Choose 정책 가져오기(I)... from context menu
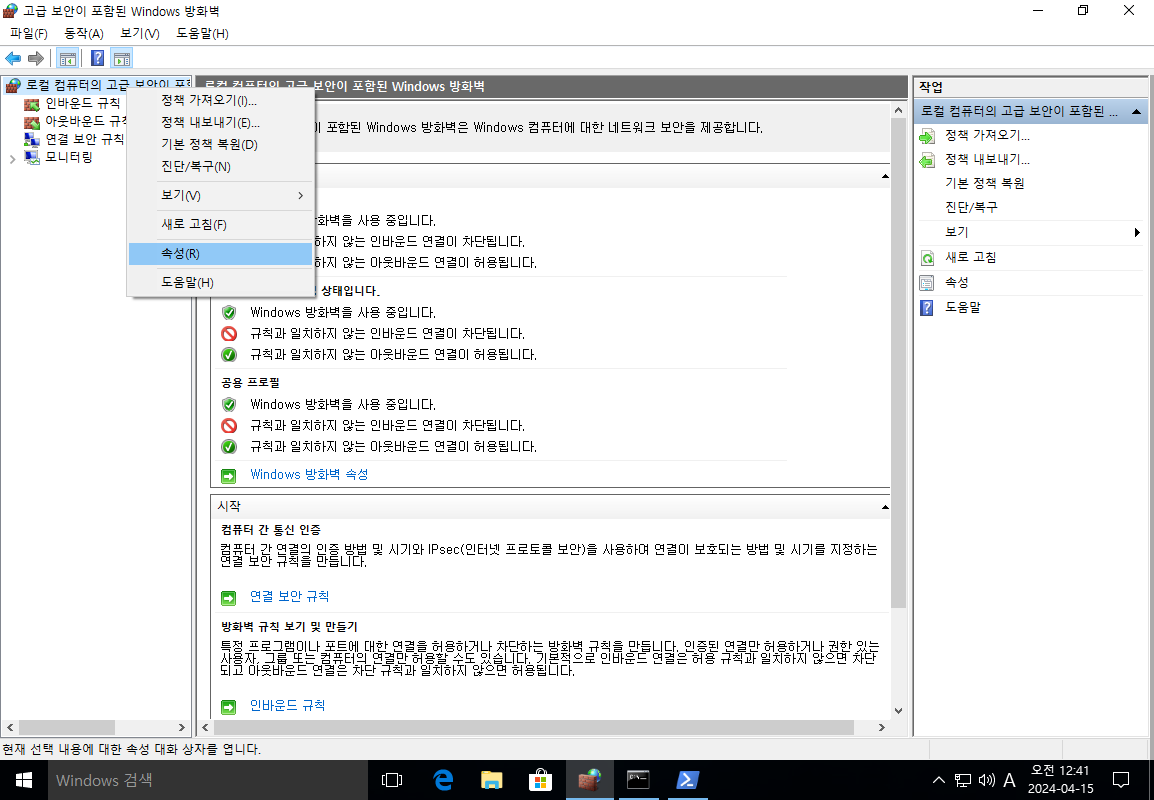The height and width of the screenshot is (800, 1154). pyautogui.click(x=221, y=100)
